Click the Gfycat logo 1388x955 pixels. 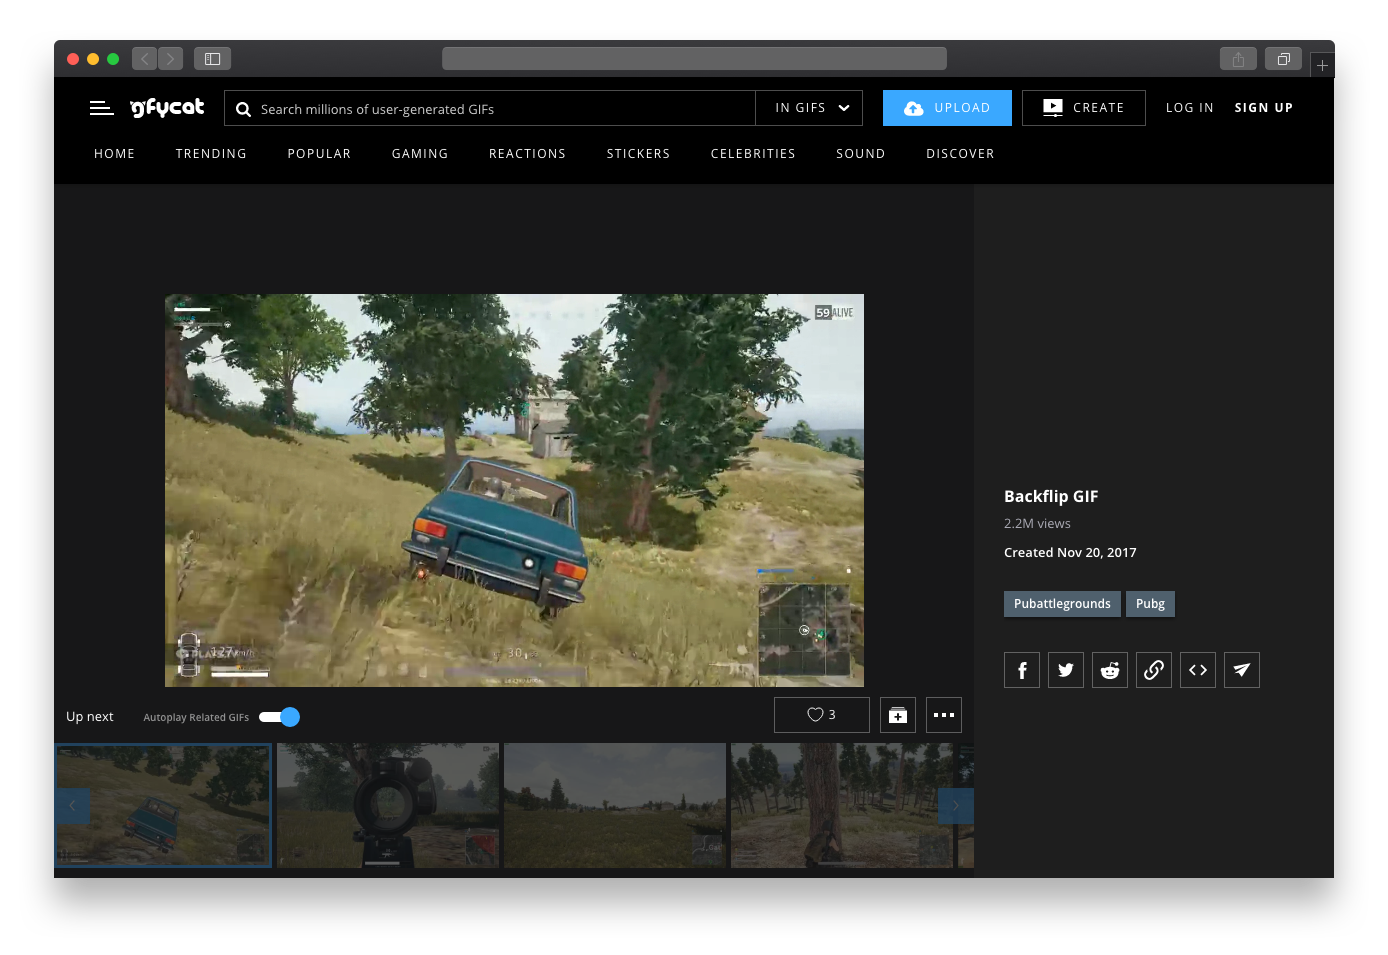click(x=167, y=107)
